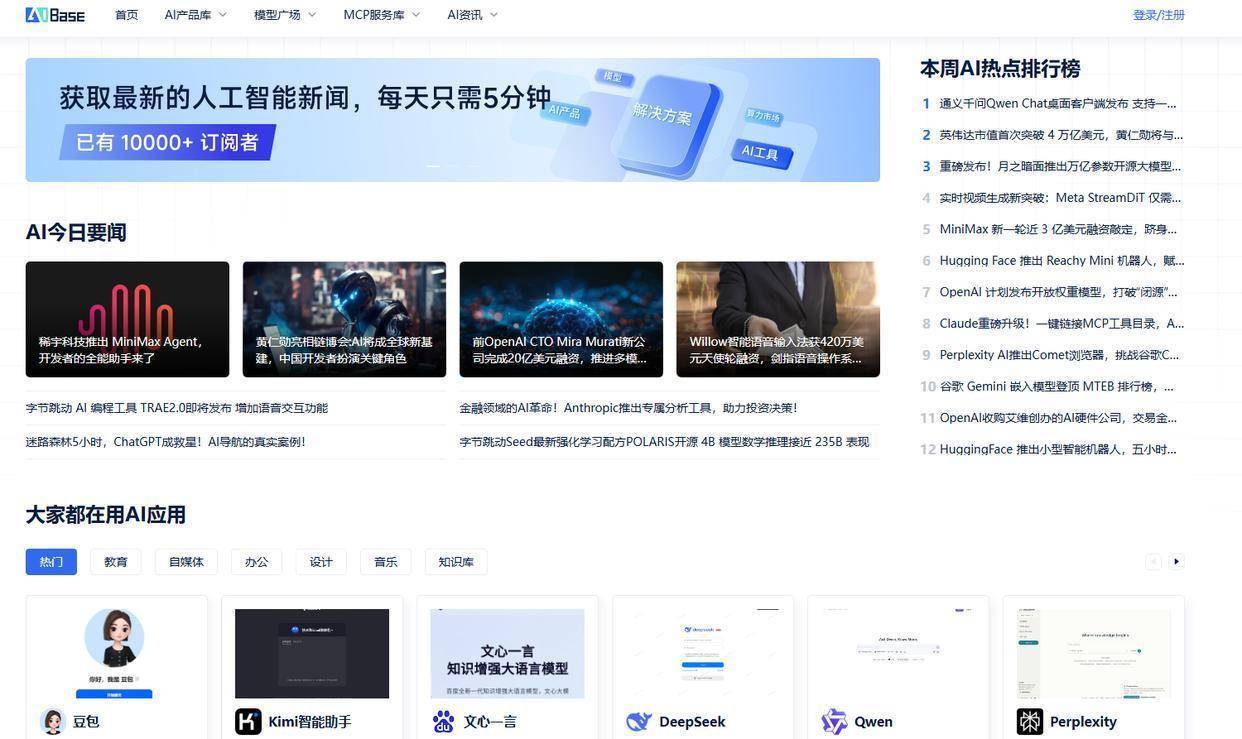Screen dimensions: 1242x739
Task: Open 迷路森林5小时 ChatGPT headline
Action: point(166,442)
